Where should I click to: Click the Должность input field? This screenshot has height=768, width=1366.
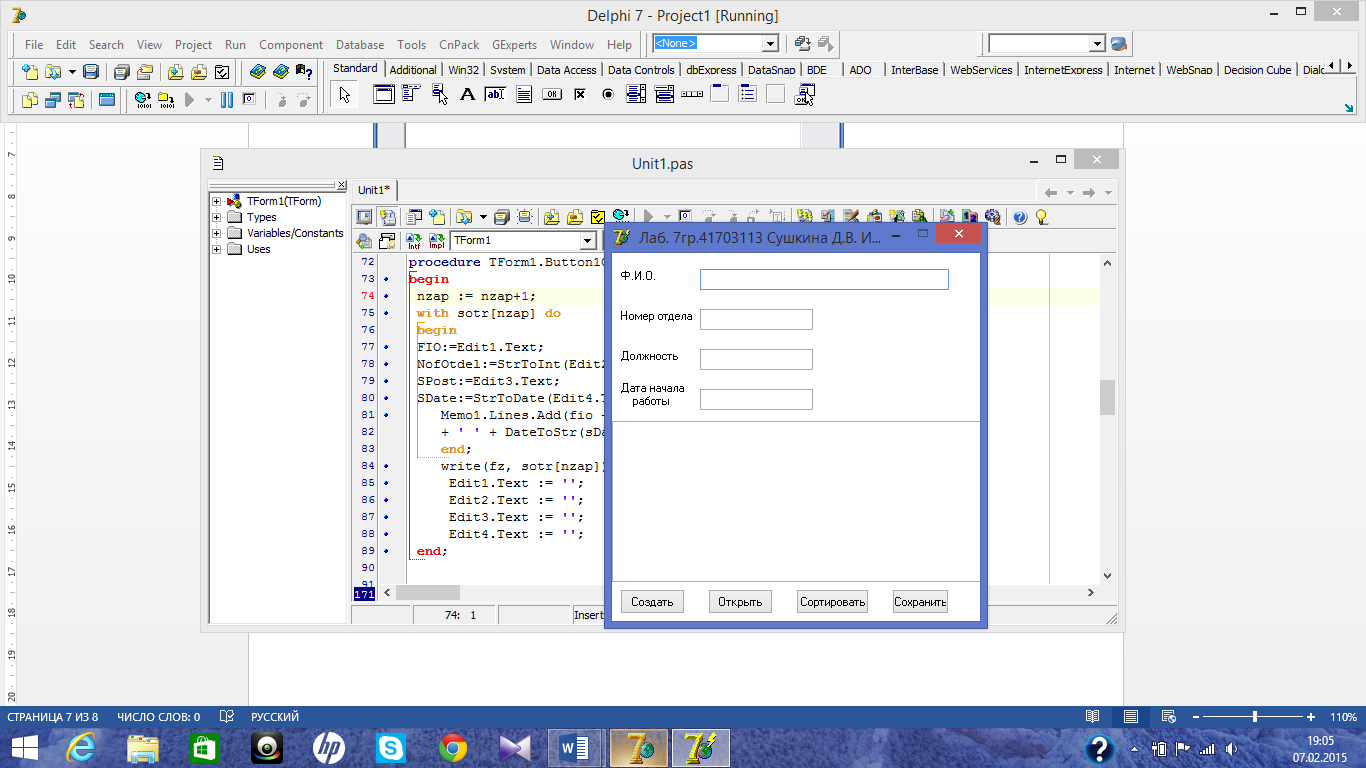coord(756,359)
